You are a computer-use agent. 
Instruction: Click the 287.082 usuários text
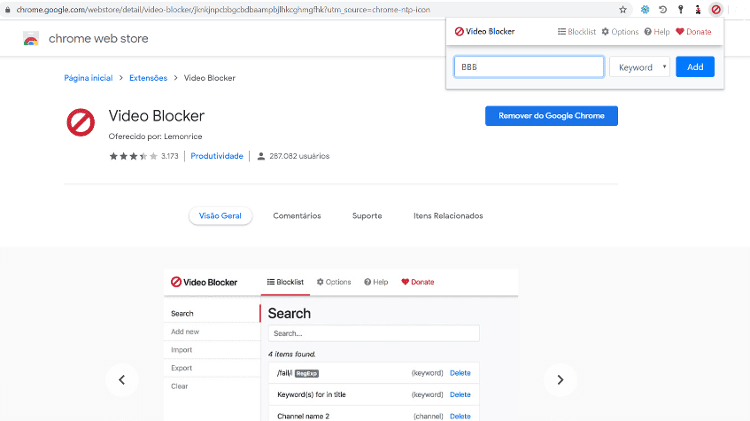pos(299,156)
